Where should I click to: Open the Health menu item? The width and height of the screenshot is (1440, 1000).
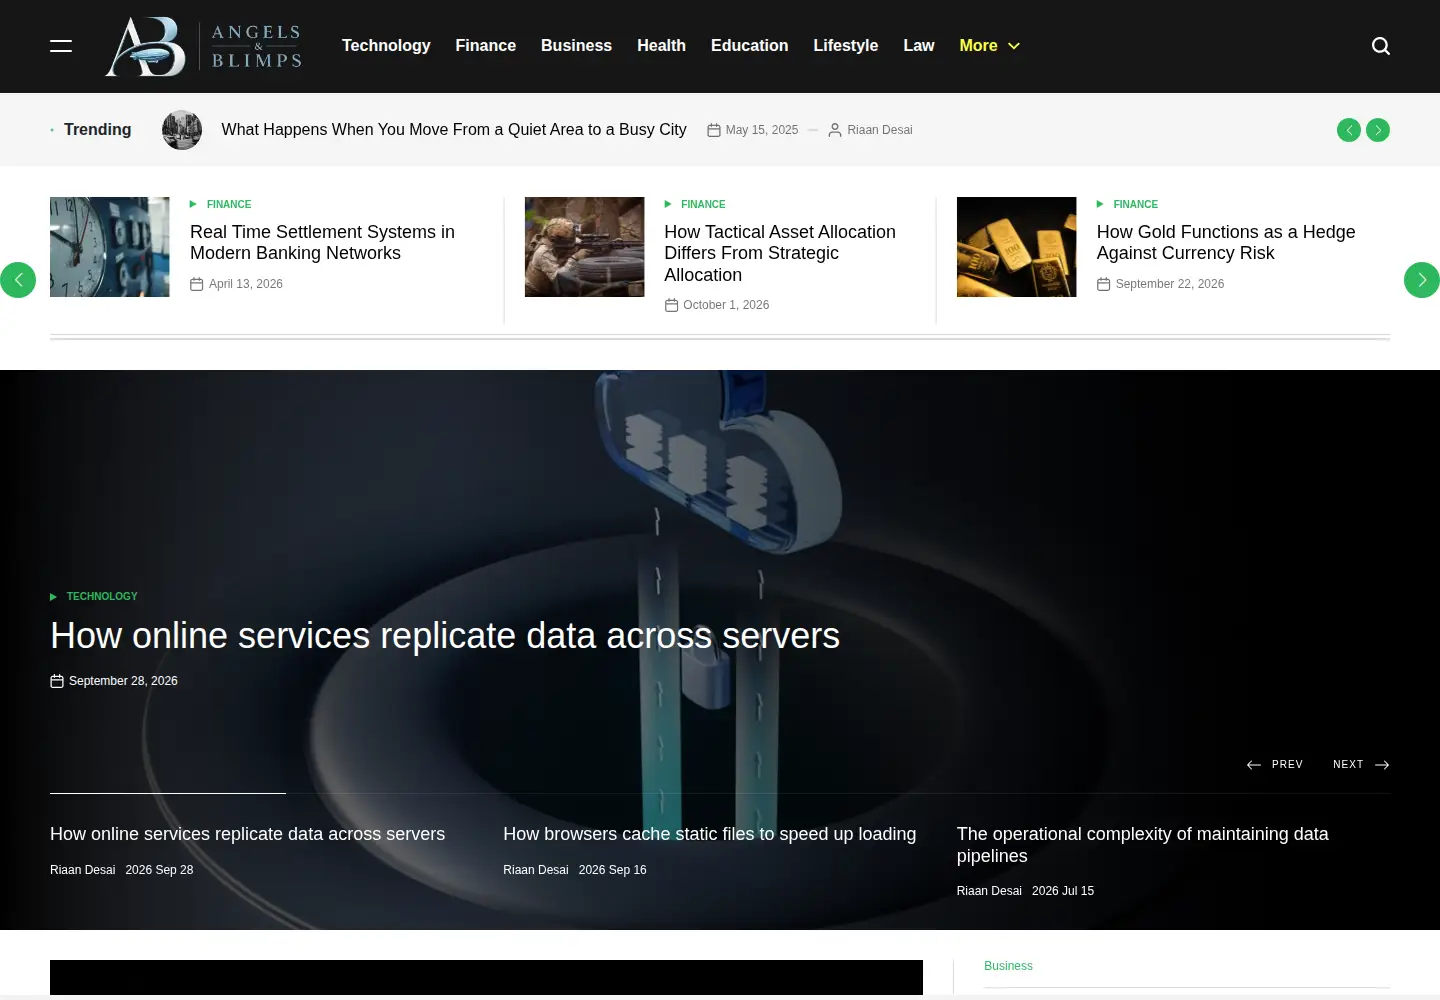(x=661, y=46)
